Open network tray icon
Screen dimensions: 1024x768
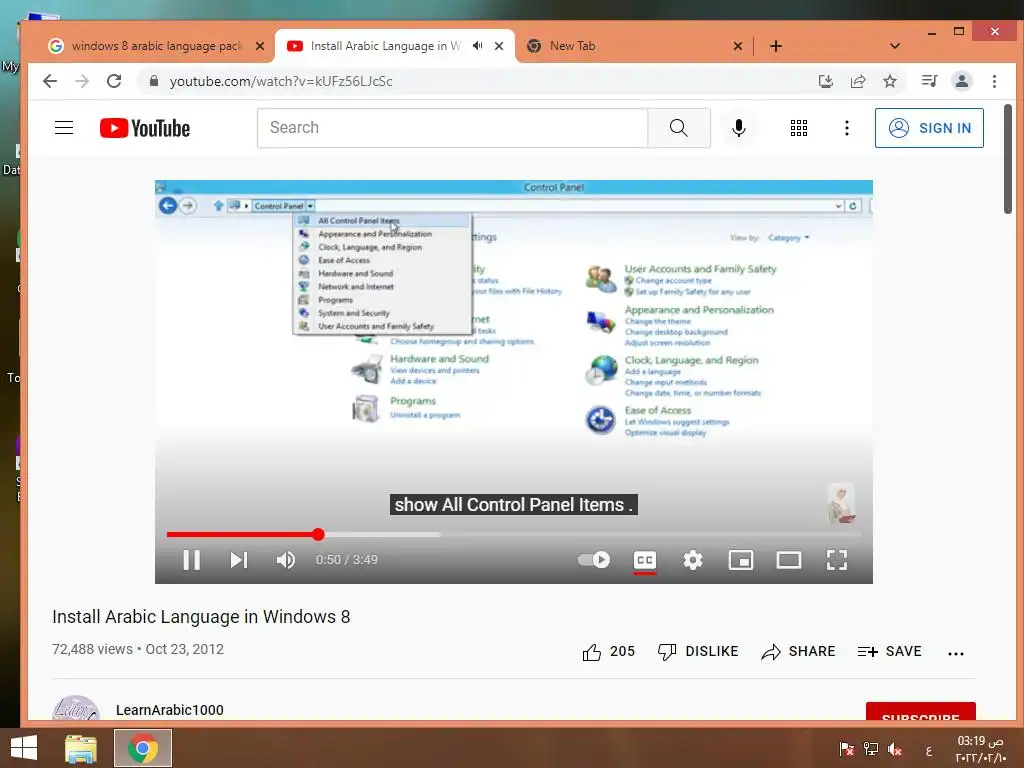tap(871, 749)
